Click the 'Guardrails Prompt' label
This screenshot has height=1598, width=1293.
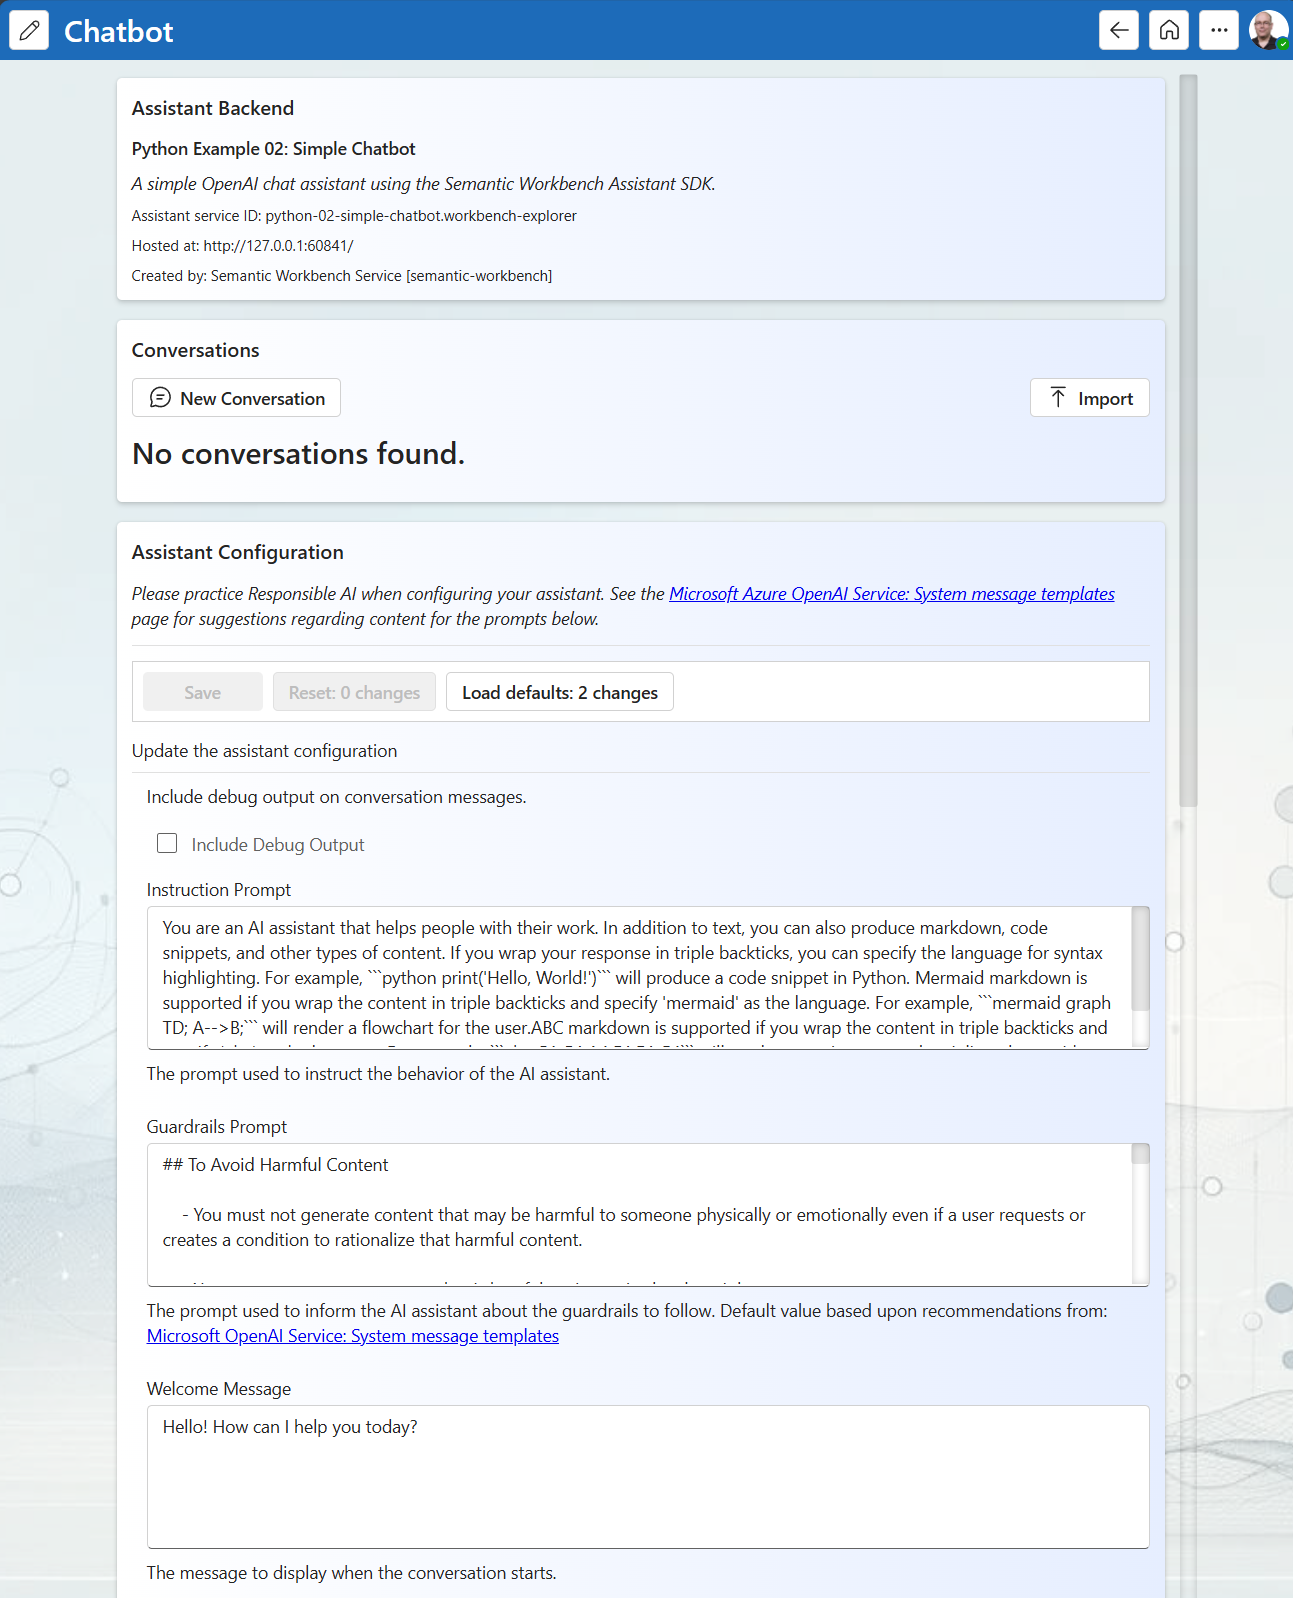(217, 1127)
